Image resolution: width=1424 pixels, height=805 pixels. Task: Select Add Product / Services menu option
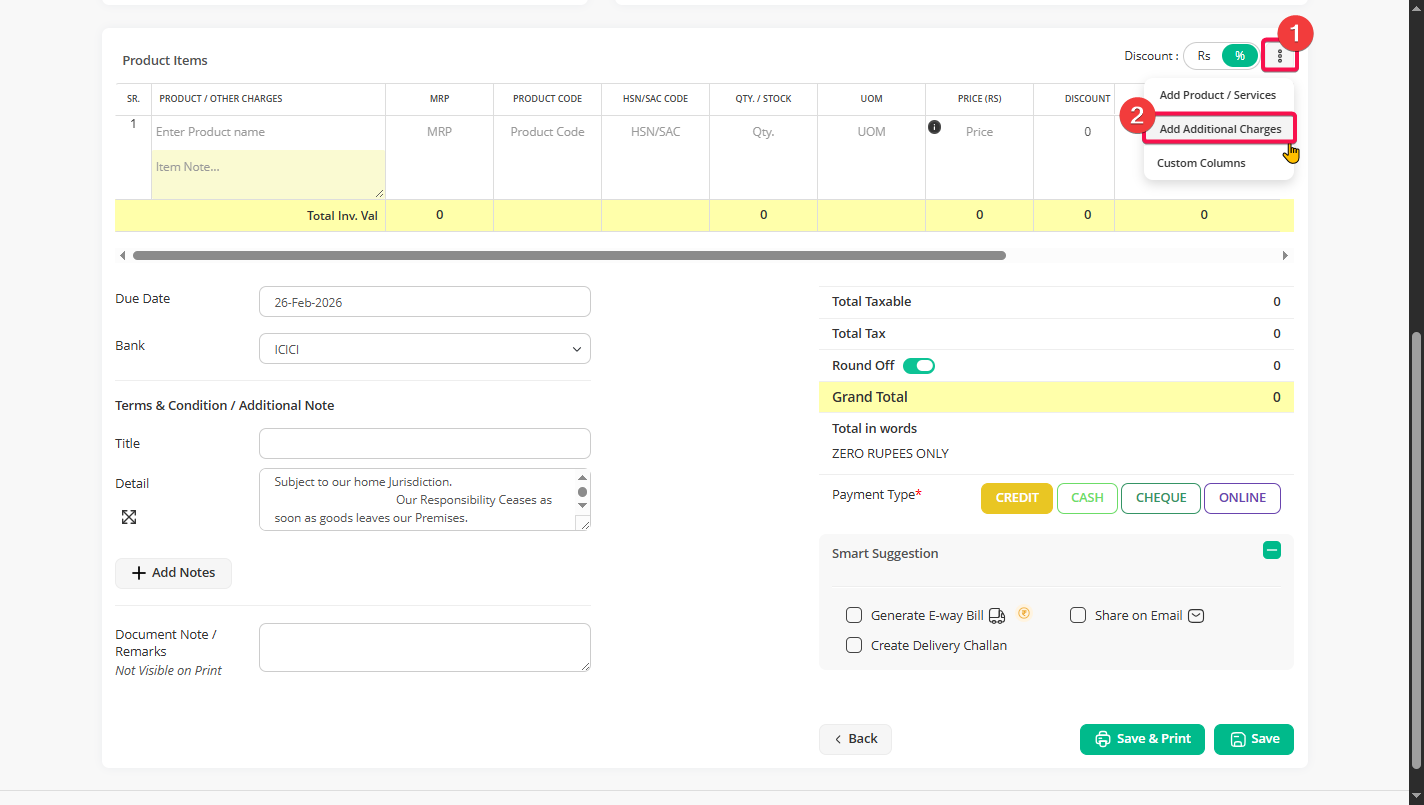[x=1217, y=95]
